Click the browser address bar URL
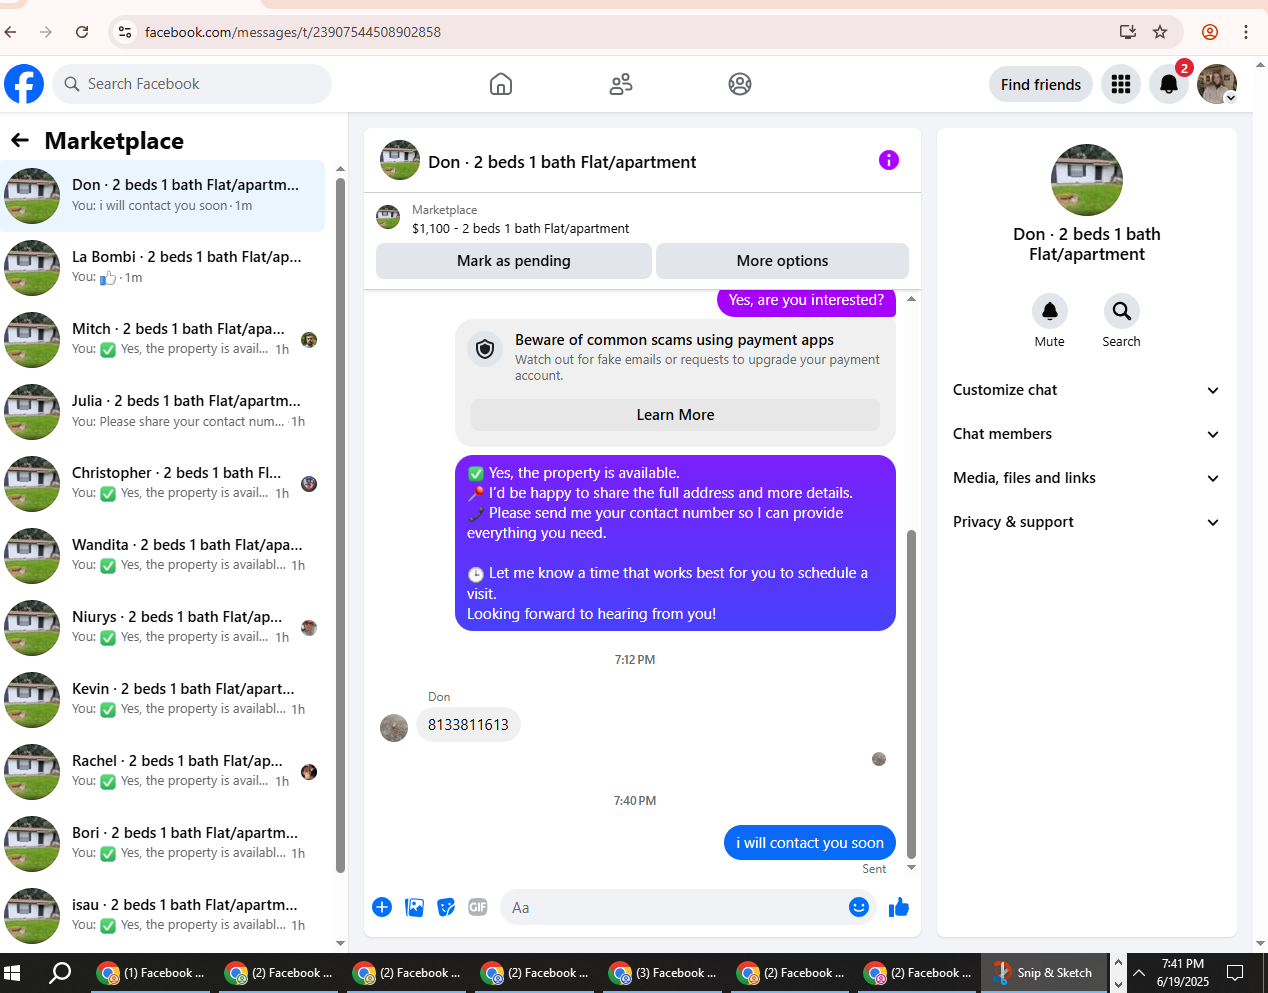 [293, 32]
